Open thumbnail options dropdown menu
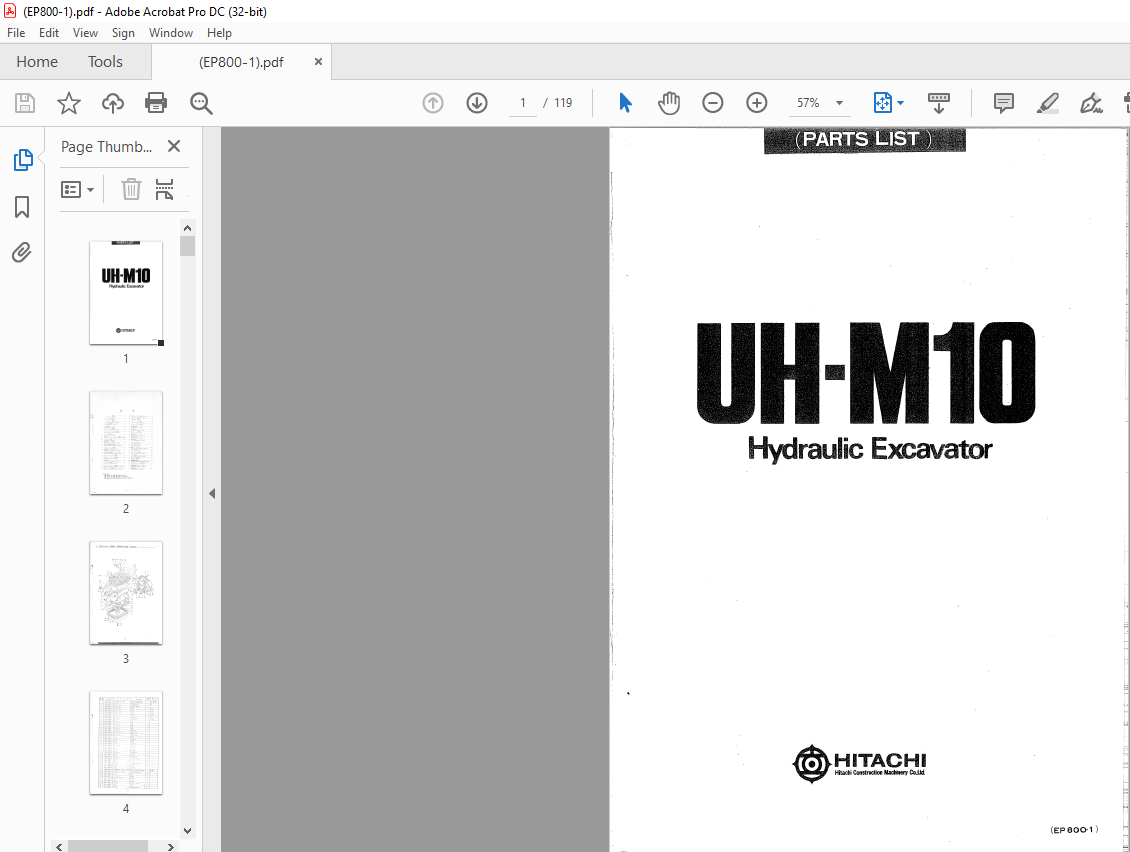The width and height of the screenshot is (1130, 852). point(78,190)
